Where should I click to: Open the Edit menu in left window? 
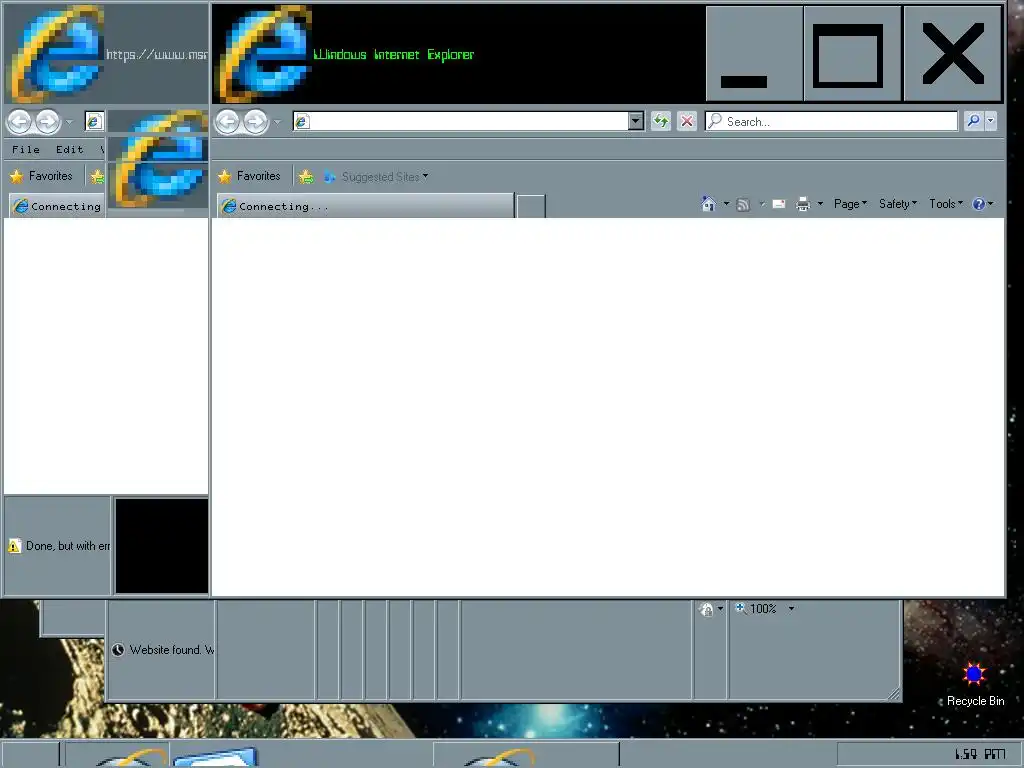[70, 150]
